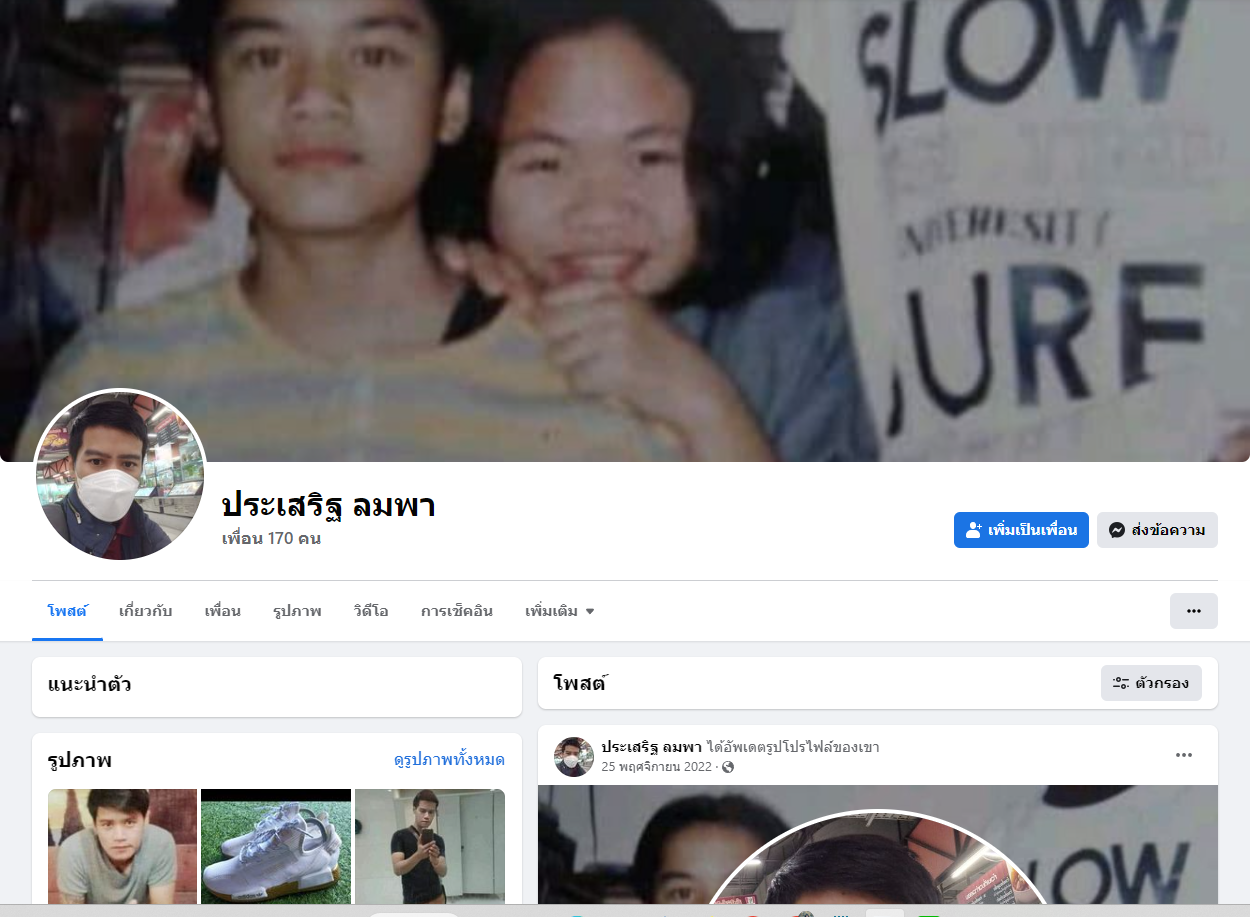Open the white sneakers photo
Viewport: 1250px width, 917px height.
pos(276,846)
